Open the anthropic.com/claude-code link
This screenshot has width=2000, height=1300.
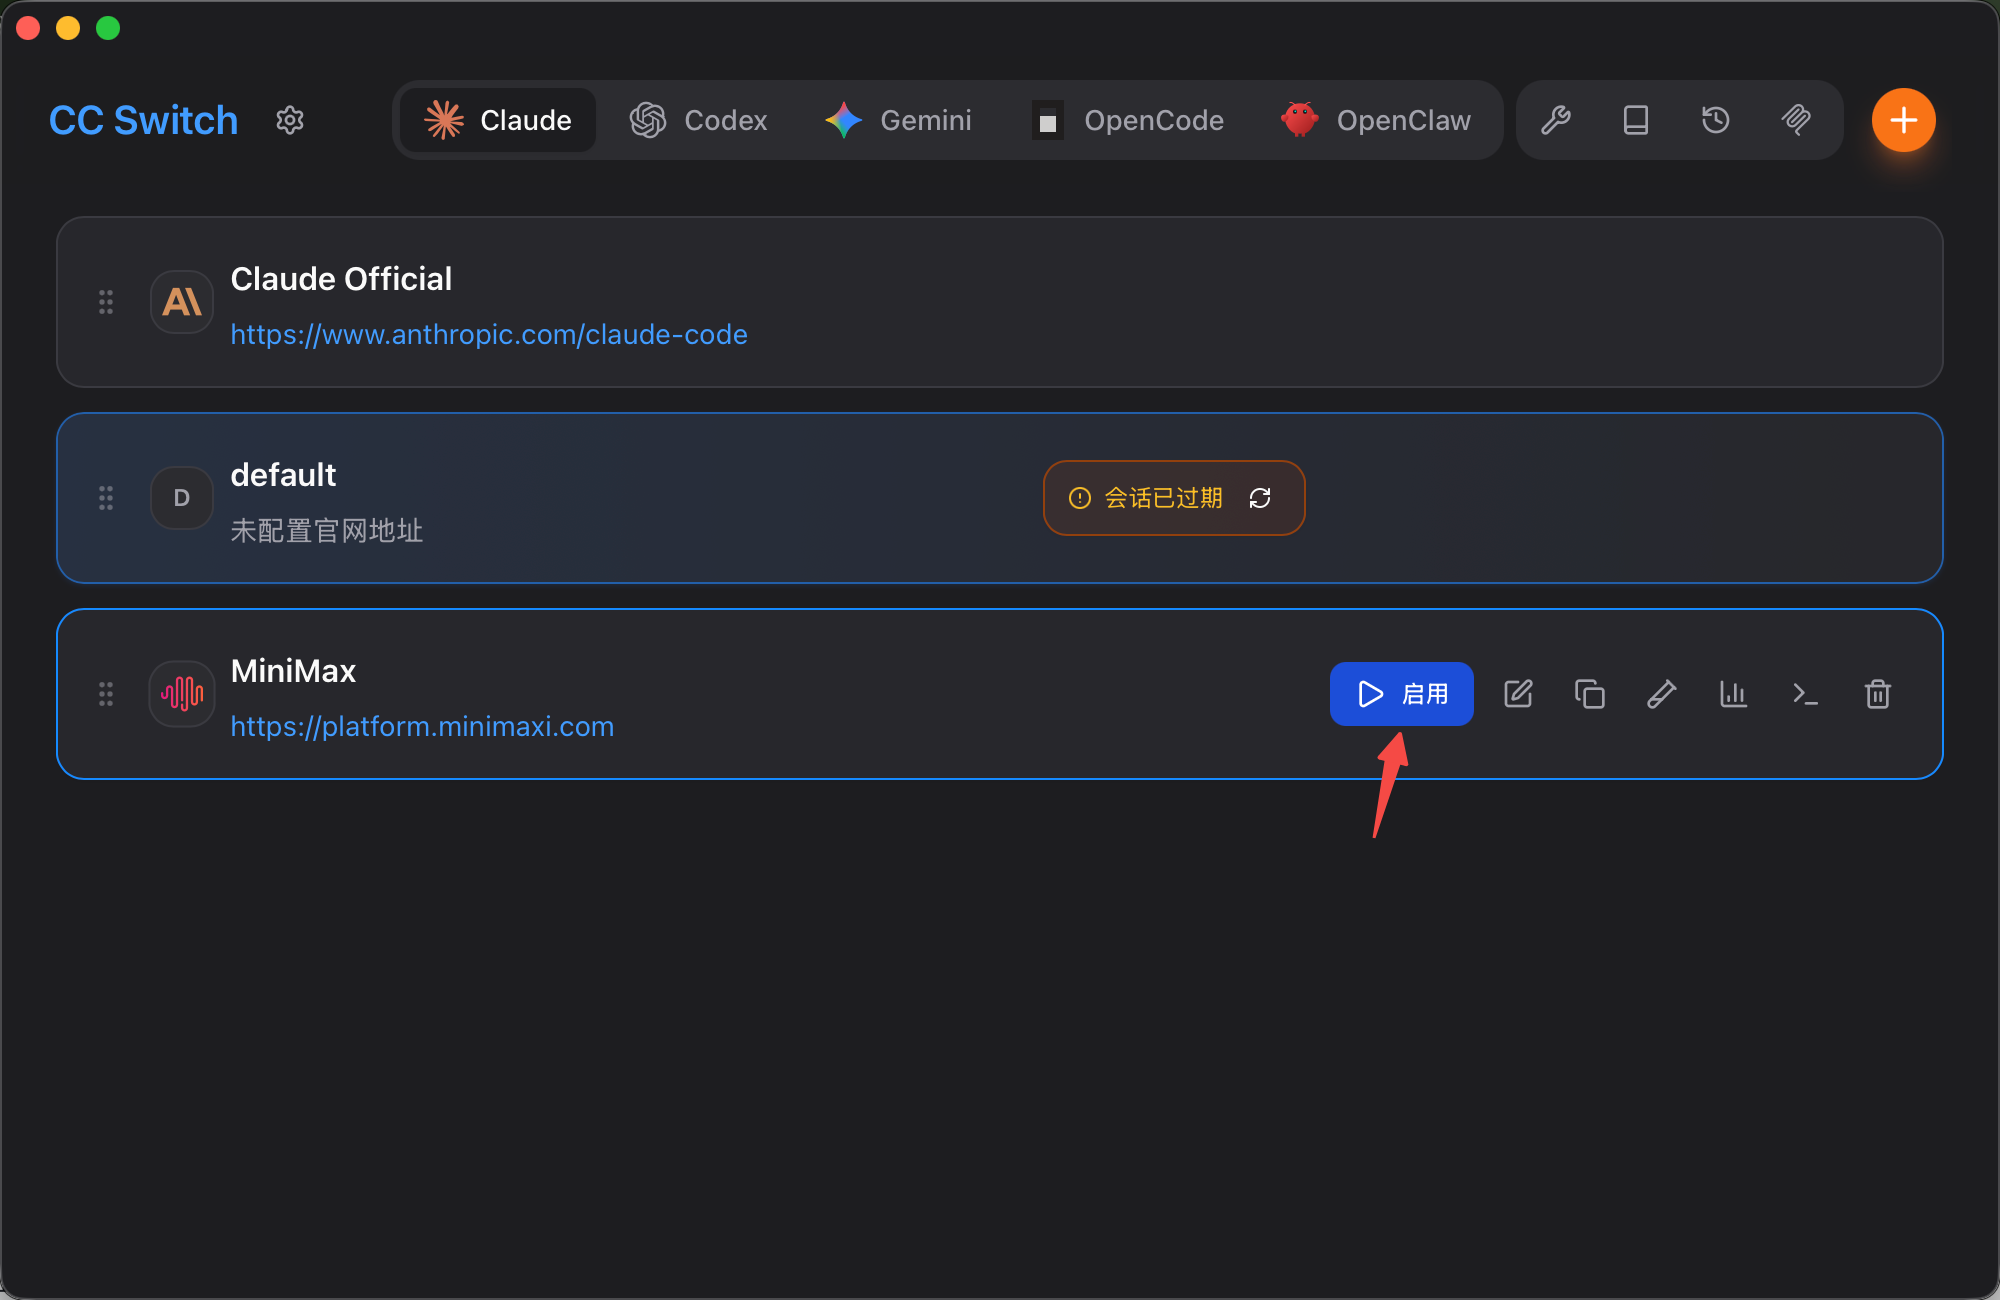[x=489, y=334]
